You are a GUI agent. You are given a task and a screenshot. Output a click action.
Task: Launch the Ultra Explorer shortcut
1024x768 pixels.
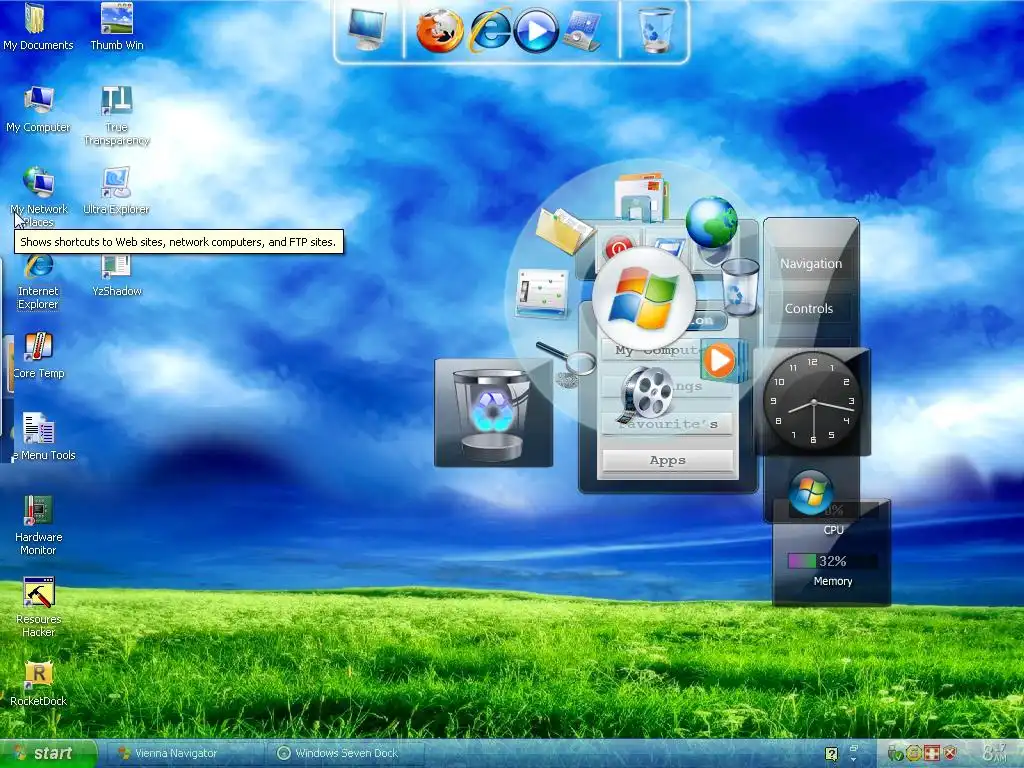point(116,191)
